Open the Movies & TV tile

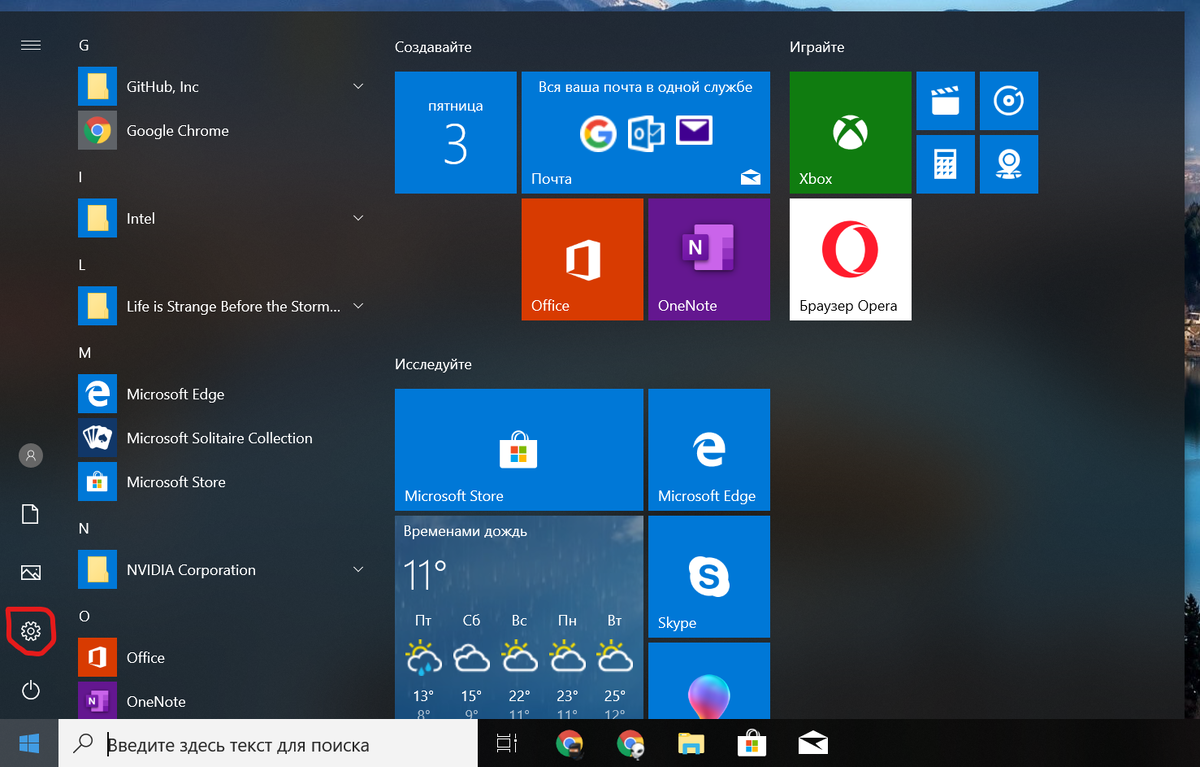pos(945,100)
